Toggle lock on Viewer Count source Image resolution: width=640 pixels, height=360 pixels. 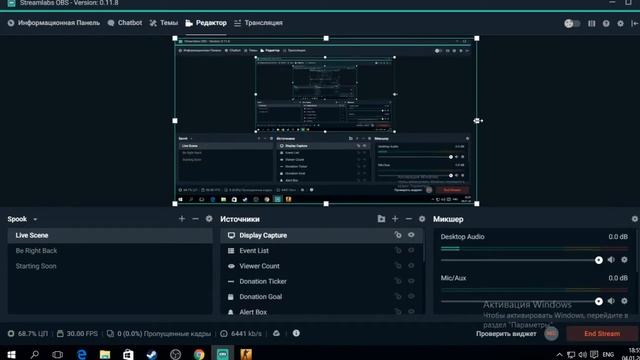click(x=398, y=265)
